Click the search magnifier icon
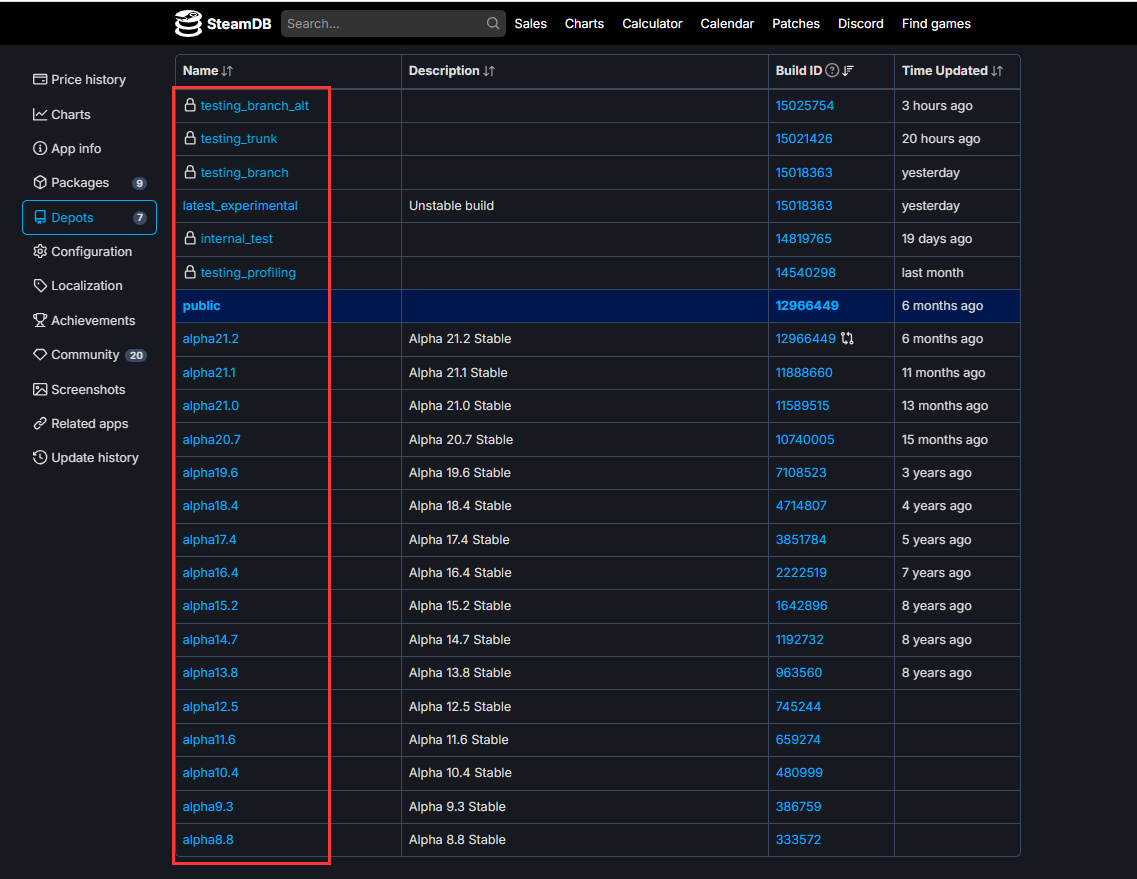The width and height of the screenshot is (1137, 879). (493, 23)
